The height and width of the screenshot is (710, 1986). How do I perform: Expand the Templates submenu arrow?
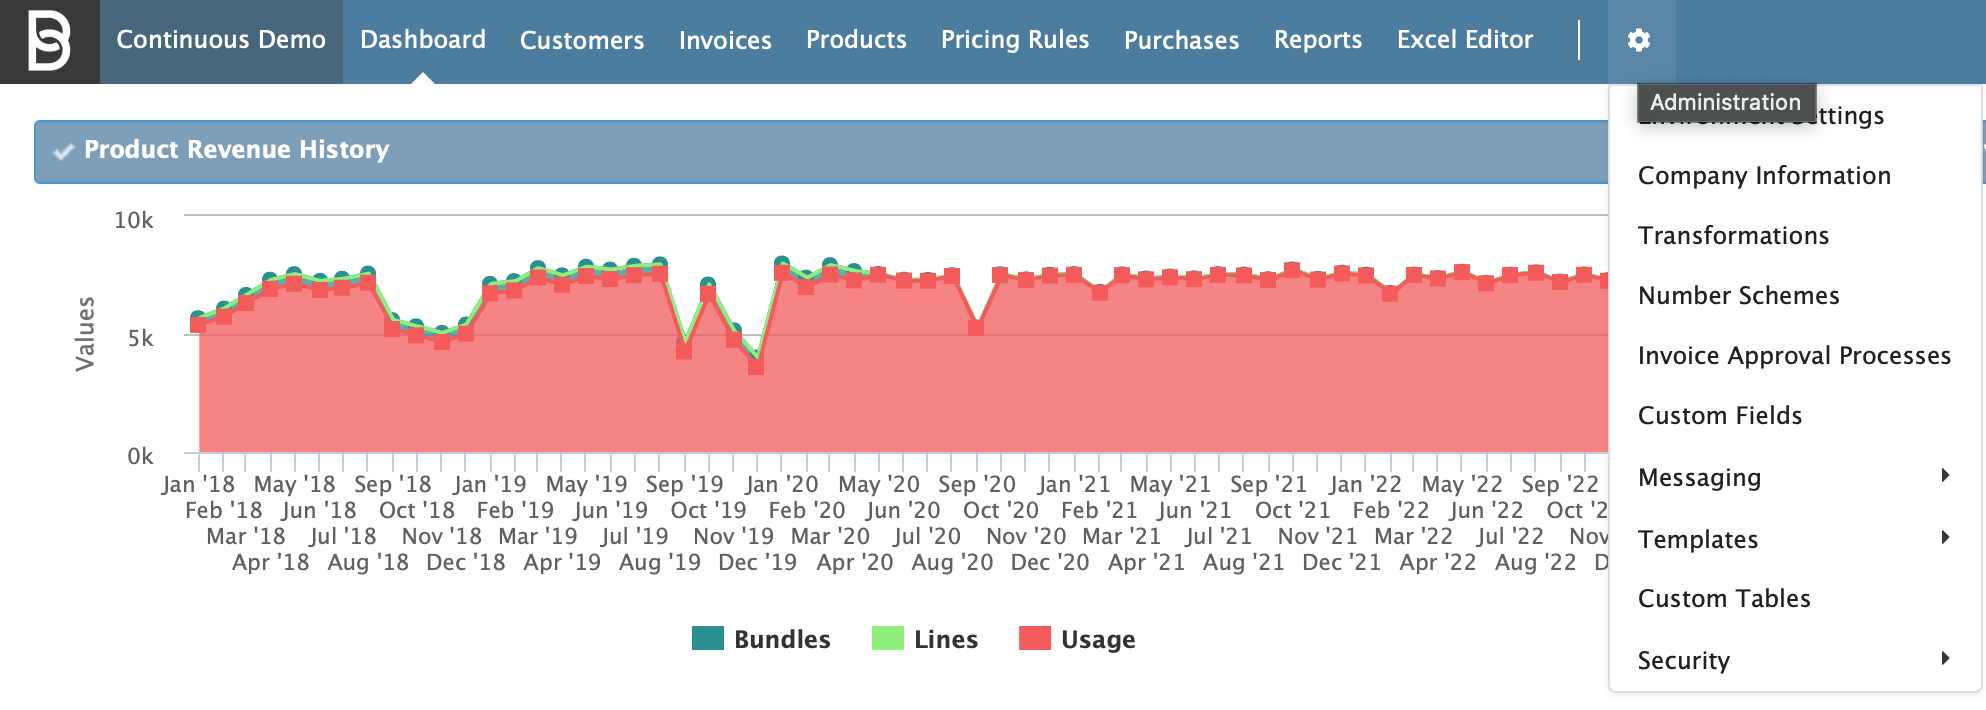(1944, 538)
